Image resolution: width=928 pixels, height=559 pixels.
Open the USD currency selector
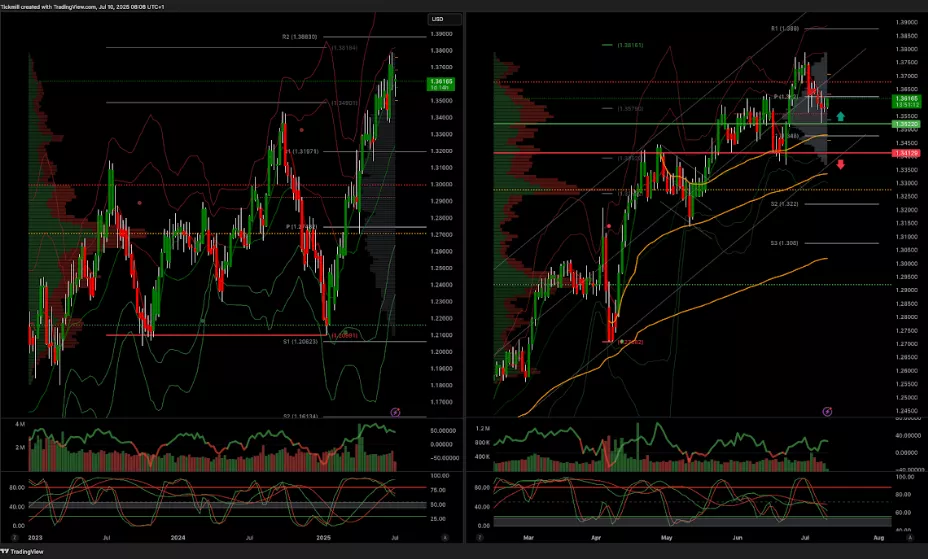[444, 19]
